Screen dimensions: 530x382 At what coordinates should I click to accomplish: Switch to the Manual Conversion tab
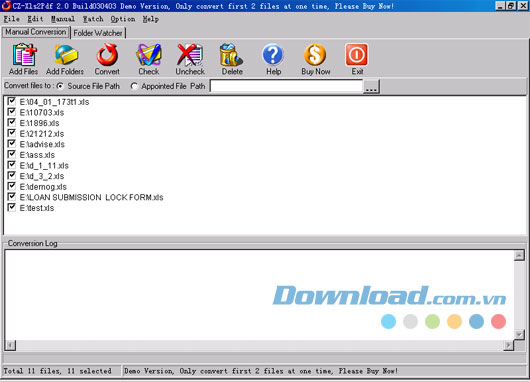pyautogui.click(x=35, y=32)
